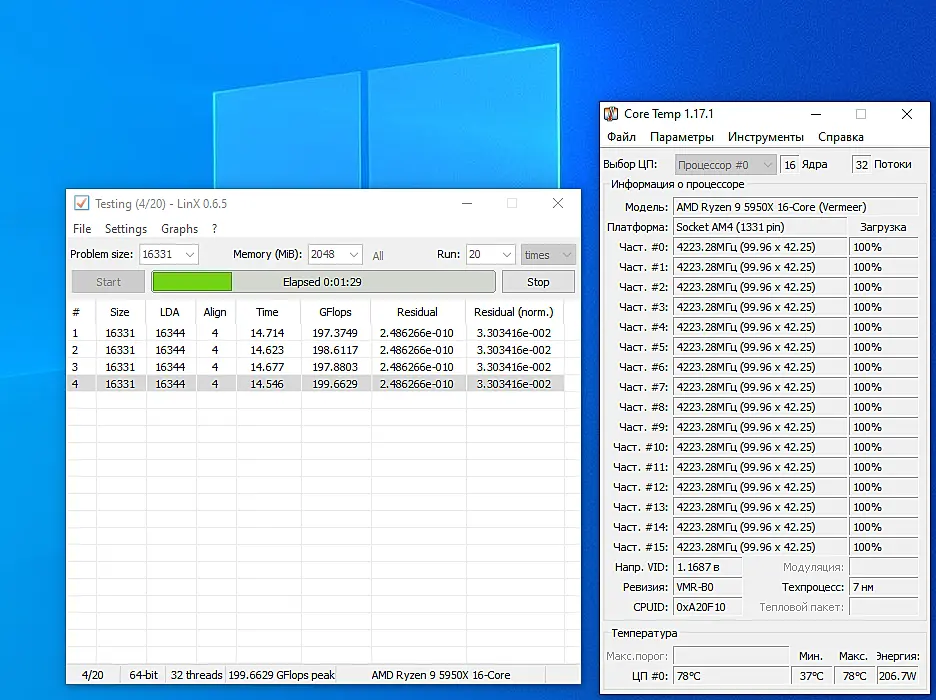936x700 pixels.
Task: Open the Settings menu in LinX
Action: click(126, 229)
